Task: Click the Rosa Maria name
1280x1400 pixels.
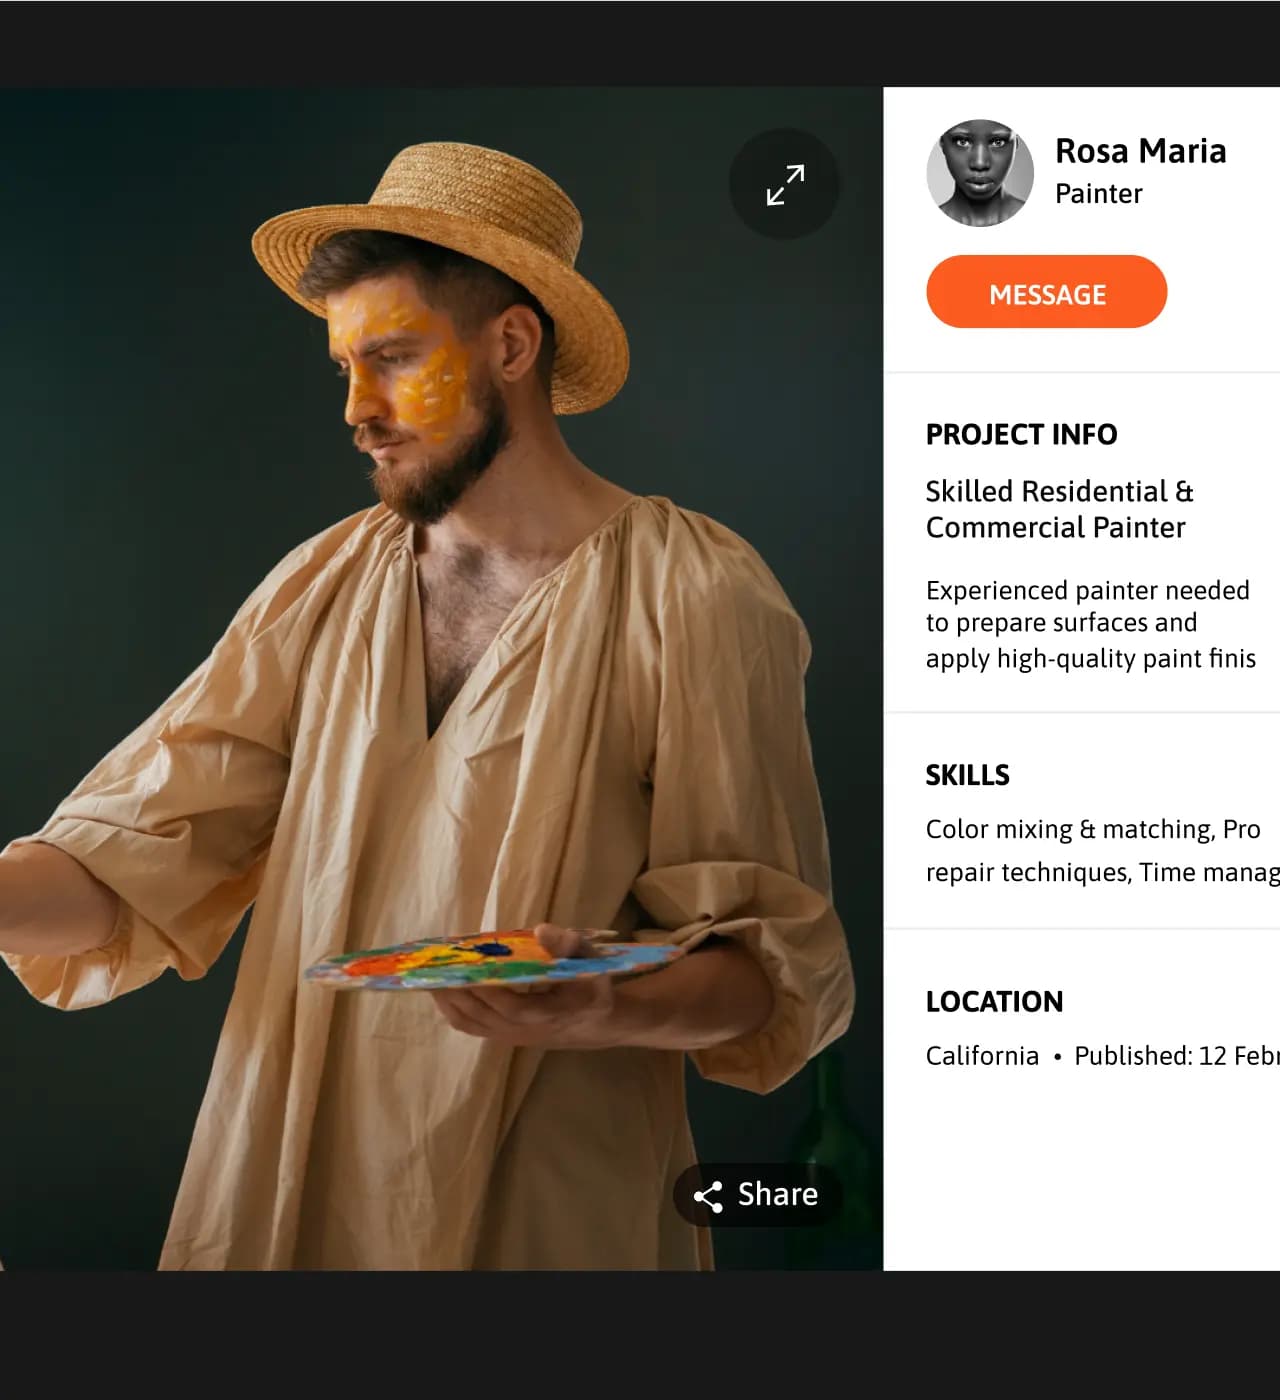Action: point(1140,151)
